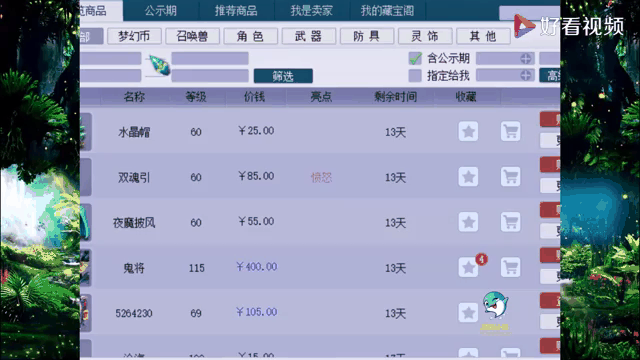Favorite the 夜魔披风 listing
640x360 pixels.
click(468, 222)
